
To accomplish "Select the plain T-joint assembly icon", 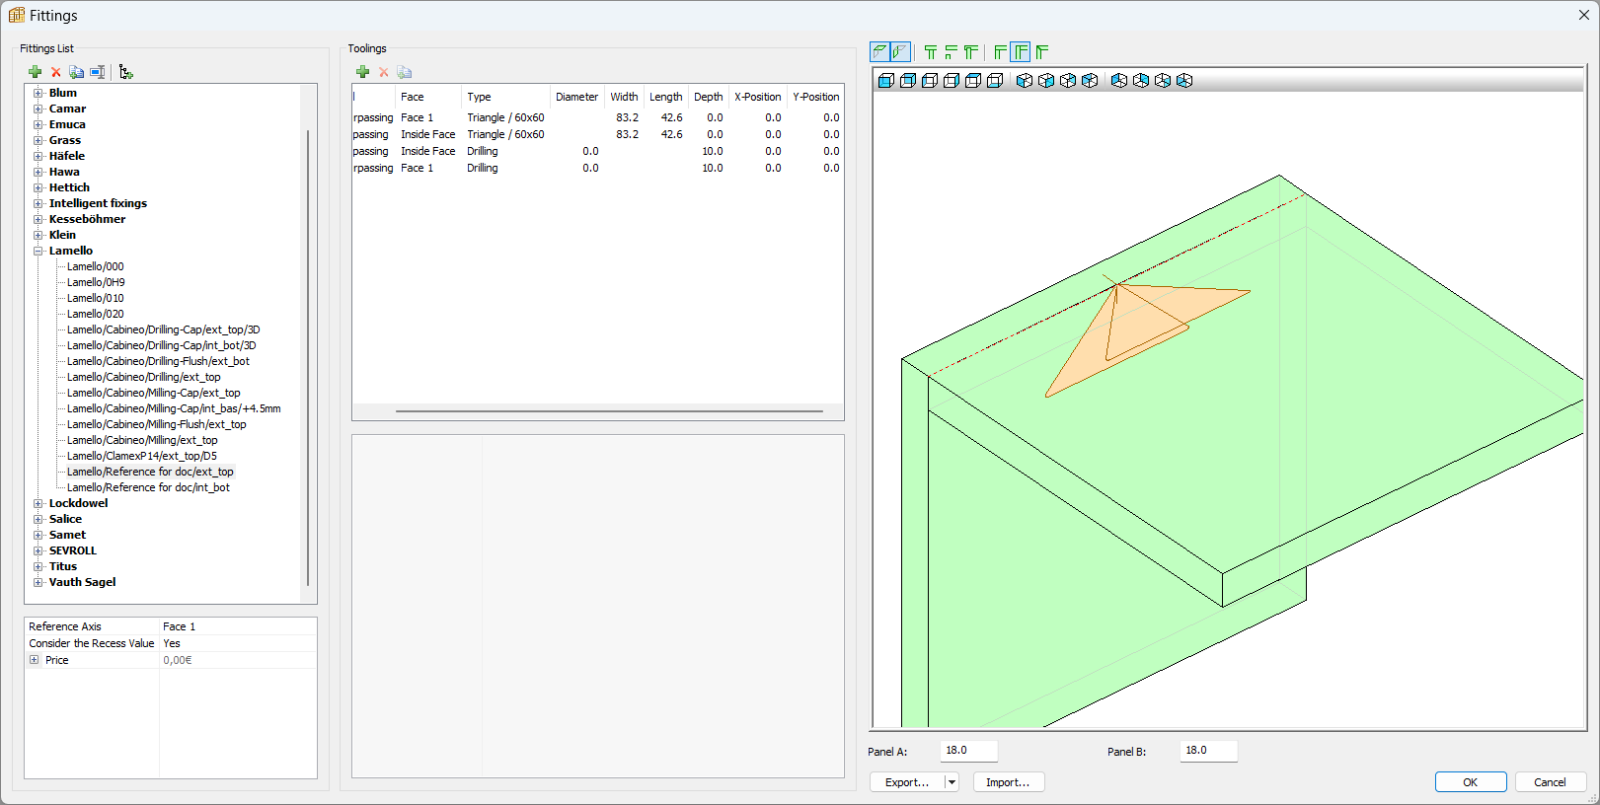I will 931,52.
